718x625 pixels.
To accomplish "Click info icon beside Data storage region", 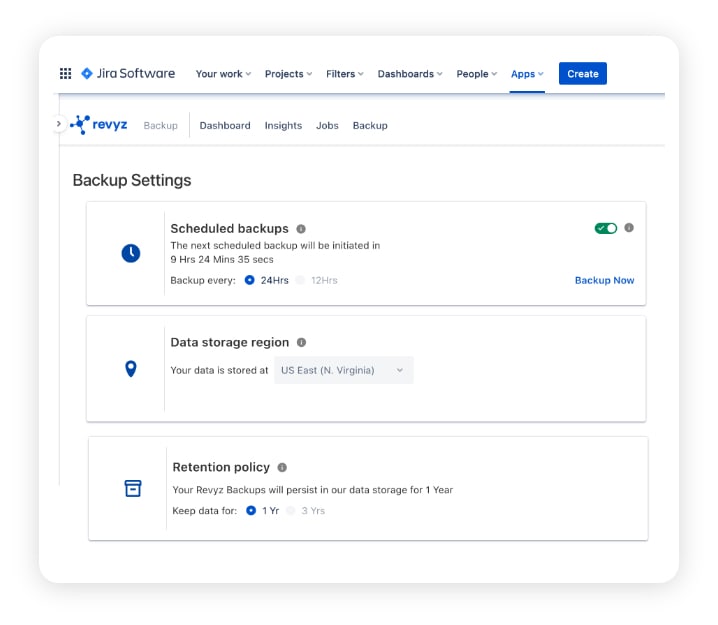I will coord(301,342).
